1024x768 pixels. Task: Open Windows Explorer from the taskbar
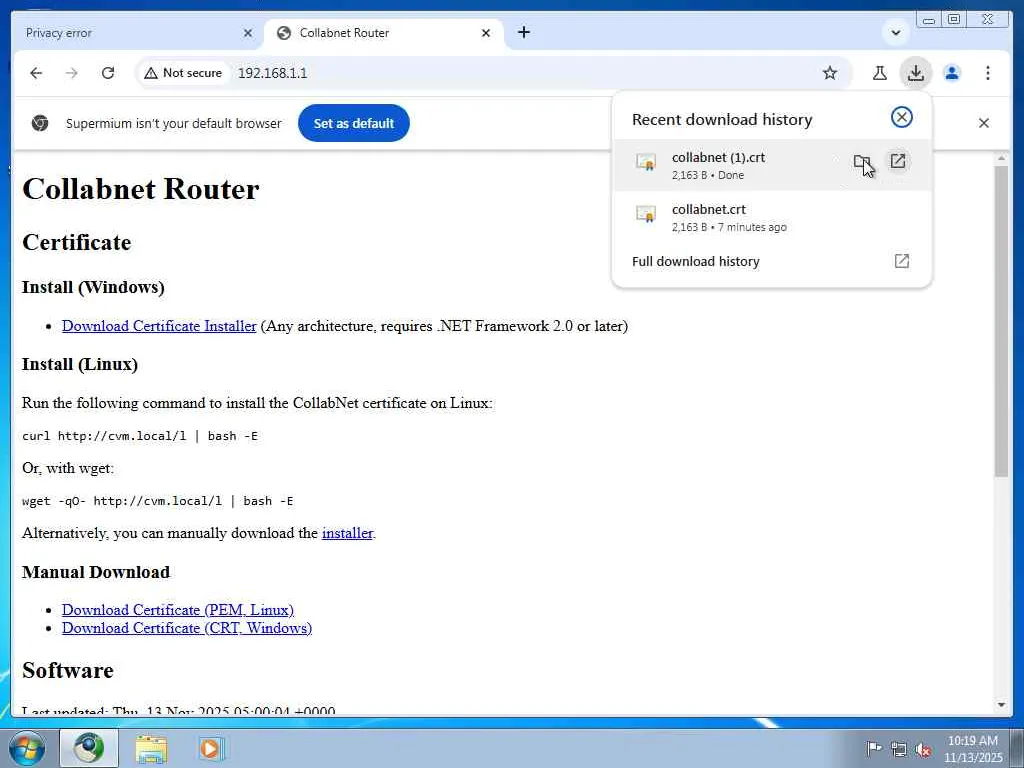coord(152,749)
